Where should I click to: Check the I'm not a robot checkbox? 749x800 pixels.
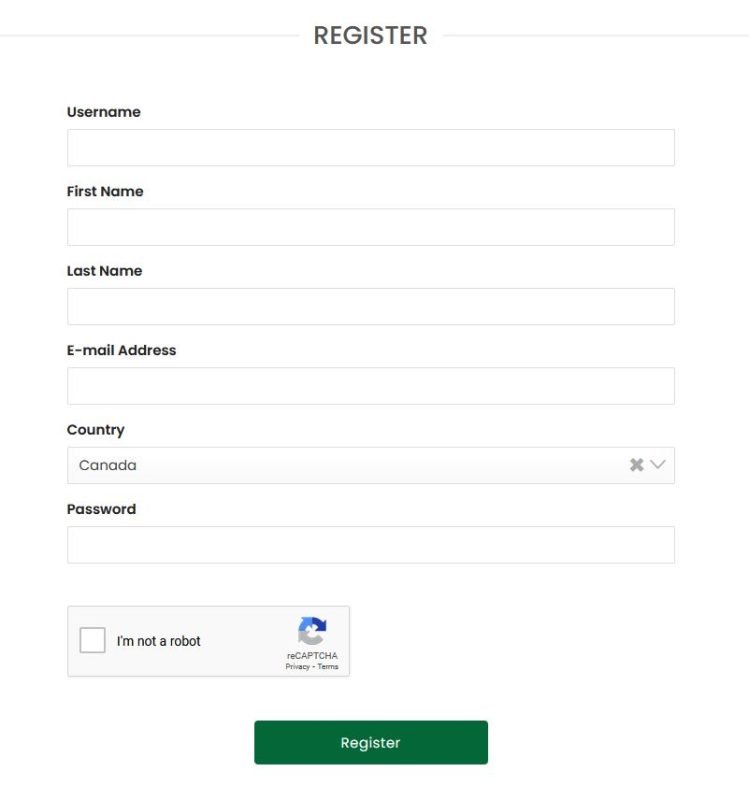point(93,641)
